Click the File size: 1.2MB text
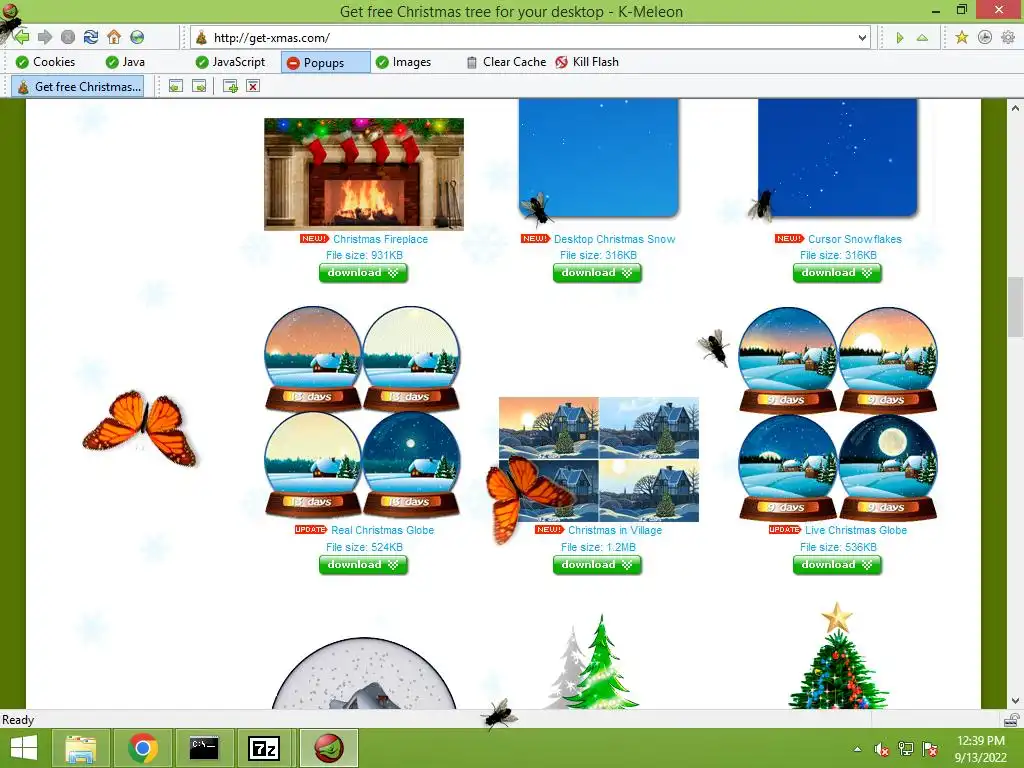1024x768 pixels. tap(598, 547)
